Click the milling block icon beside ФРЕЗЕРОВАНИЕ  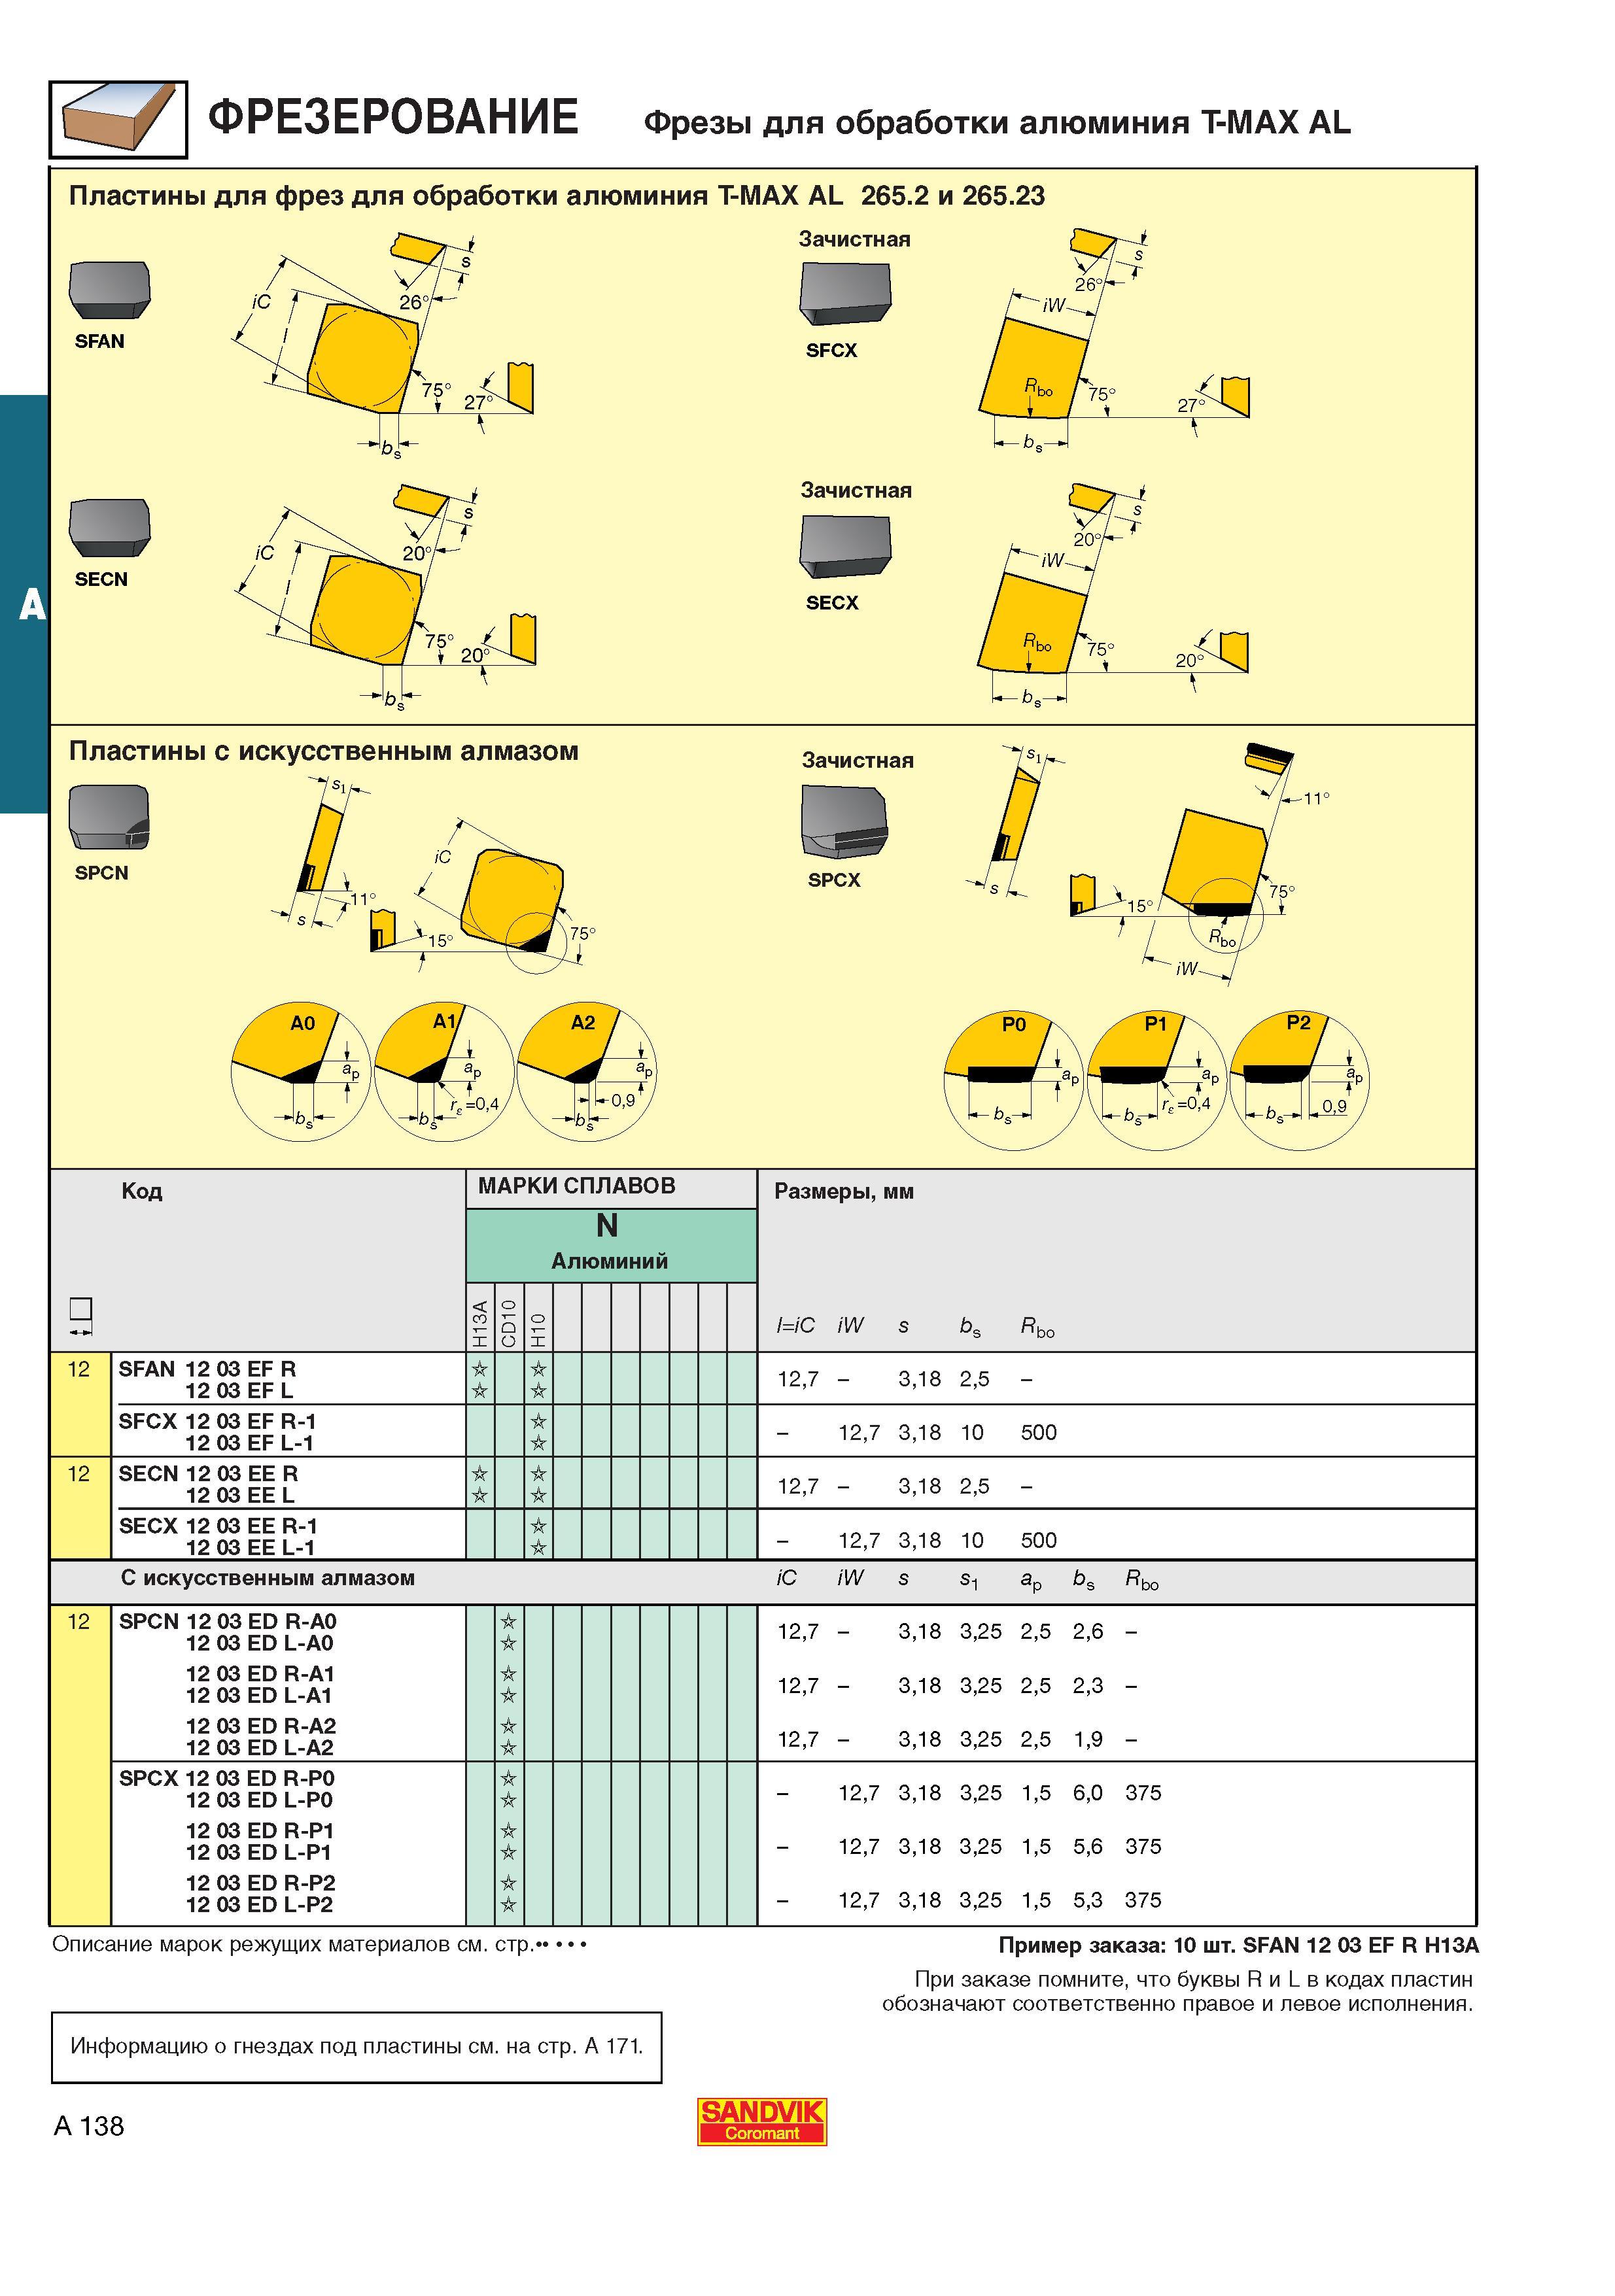(118, 119)
